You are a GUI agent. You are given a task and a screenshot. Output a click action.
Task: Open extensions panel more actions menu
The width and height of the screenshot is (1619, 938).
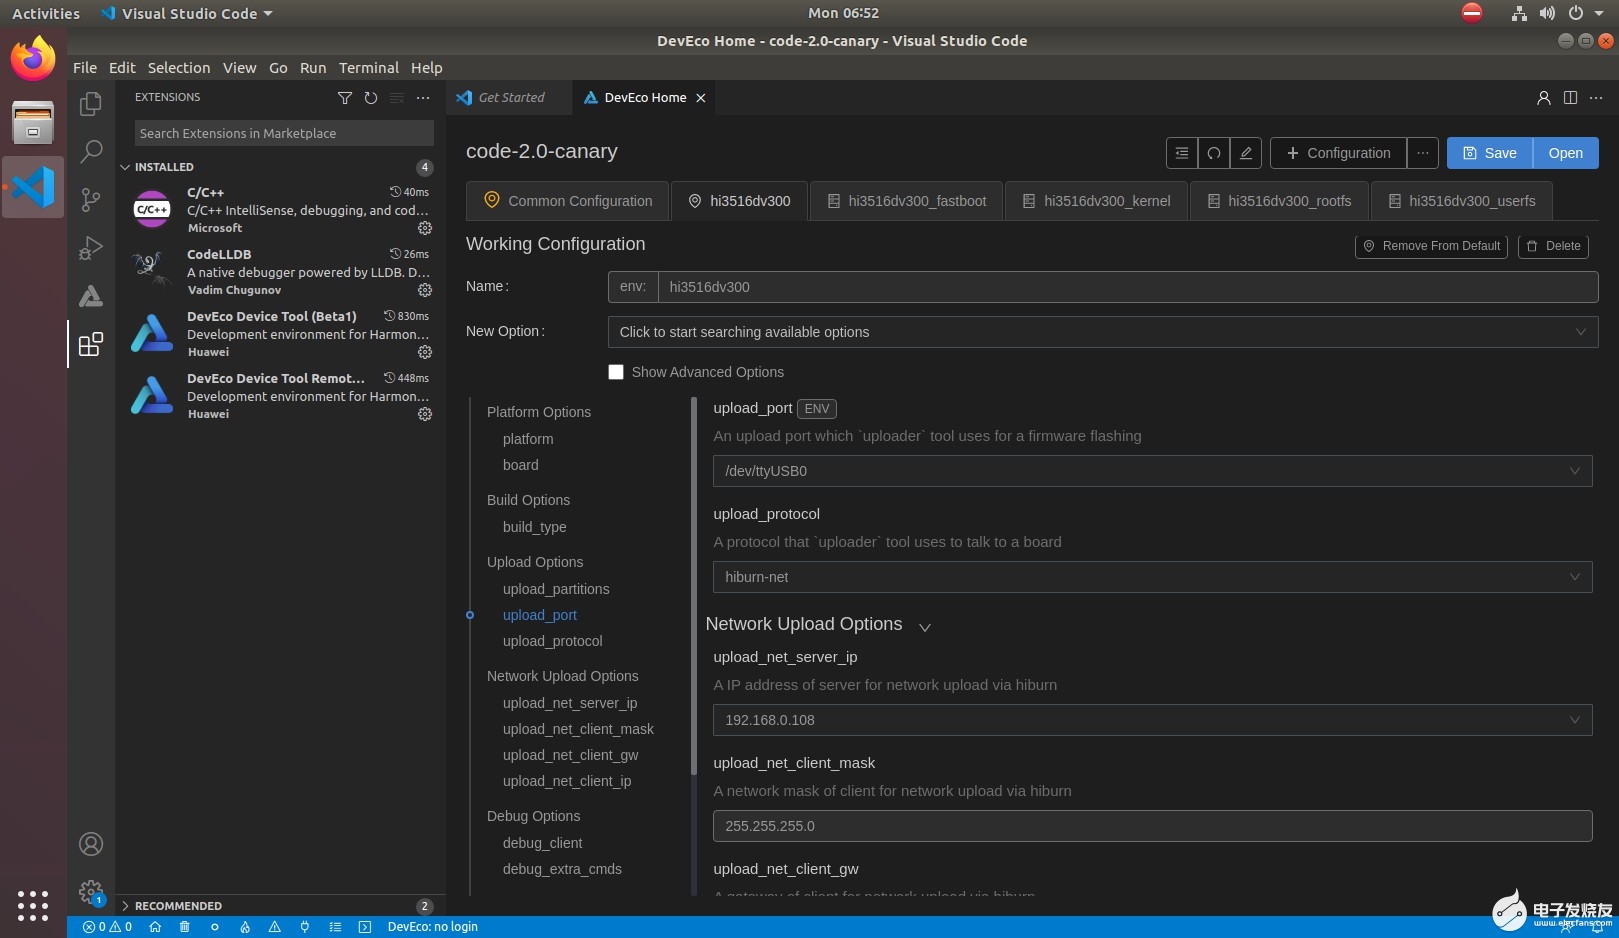[423, 98]
